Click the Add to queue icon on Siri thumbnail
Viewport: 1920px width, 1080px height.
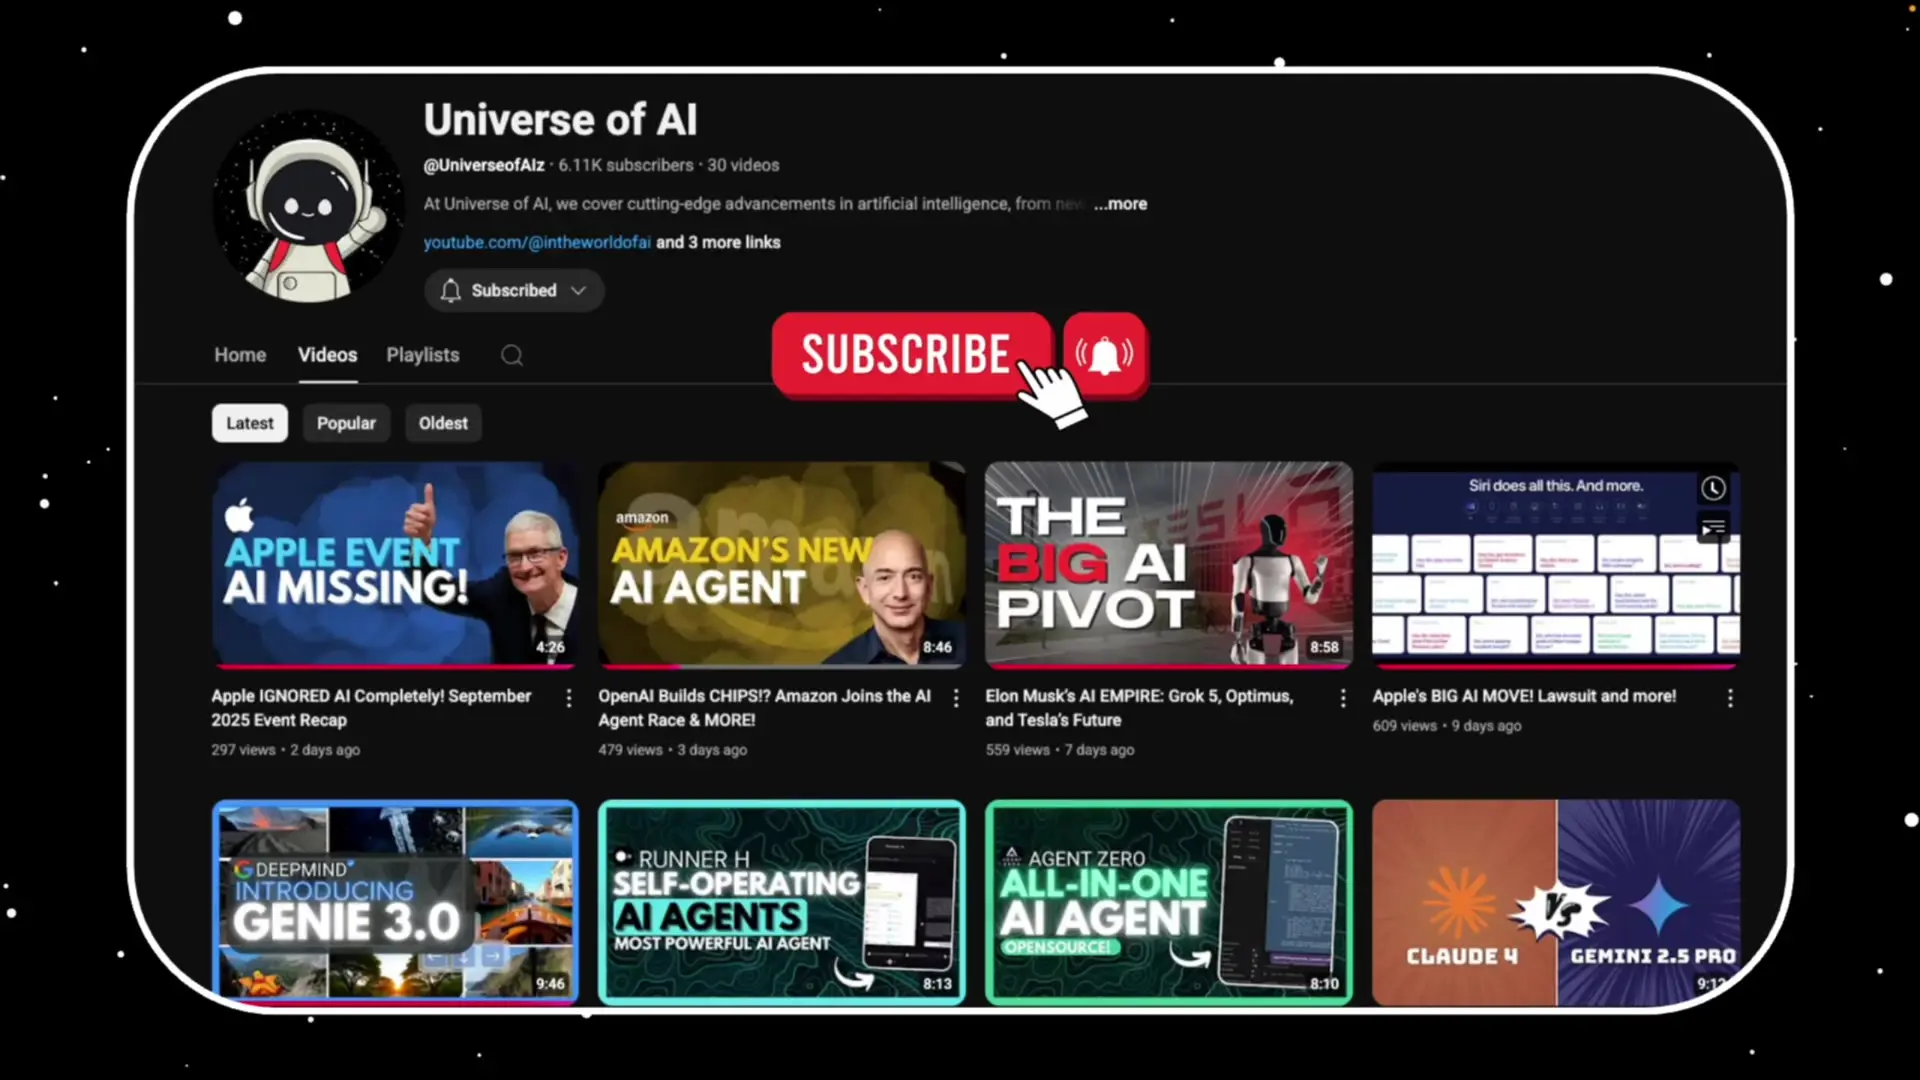[x=1713, y=527]
